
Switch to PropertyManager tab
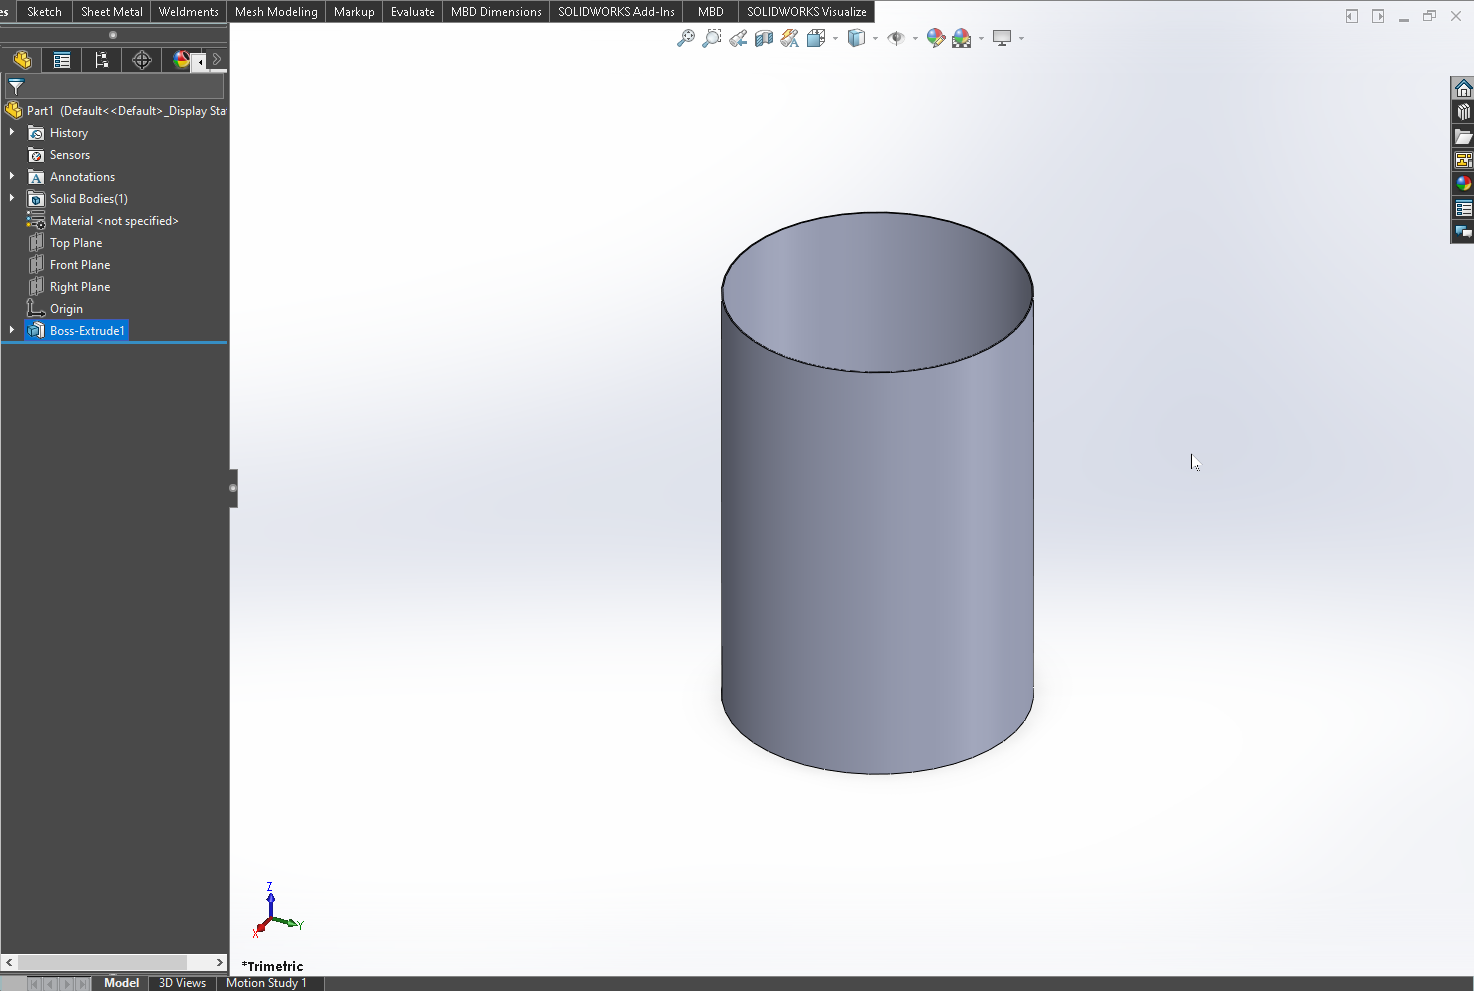(61, 60)
